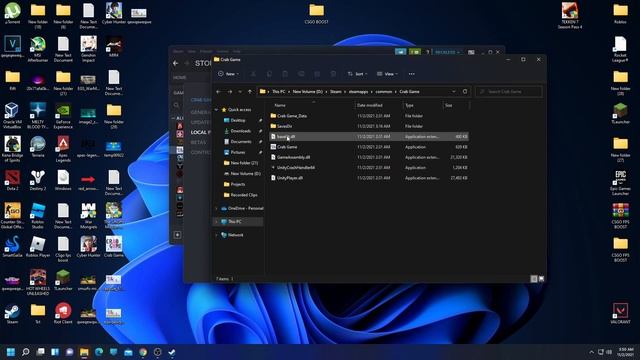Open the Sort dropdown in Explorer
This screenshot has width=640, height=360.
point(357,74)
